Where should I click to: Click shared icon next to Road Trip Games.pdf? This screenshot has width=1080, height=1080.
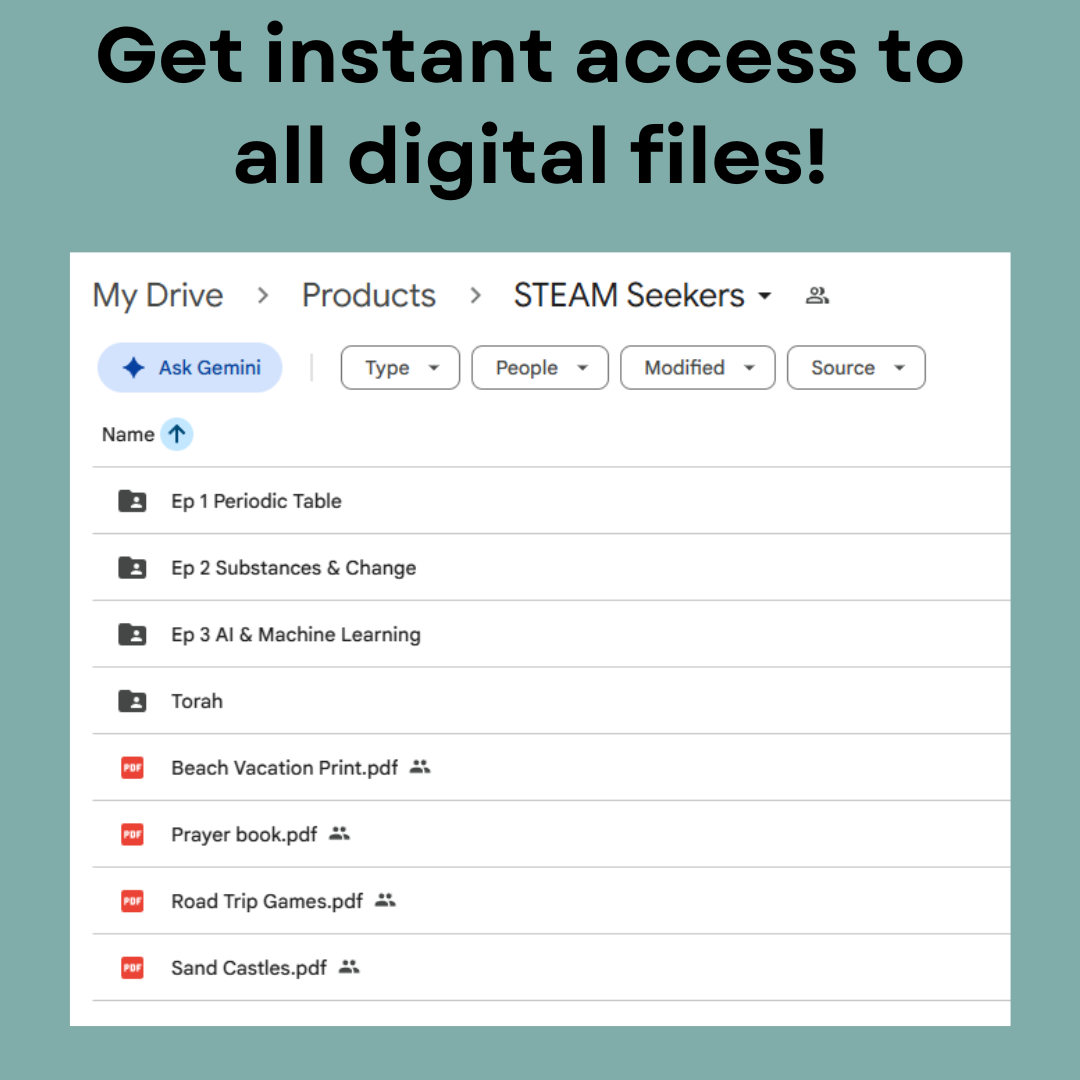(x=385, y=900)
